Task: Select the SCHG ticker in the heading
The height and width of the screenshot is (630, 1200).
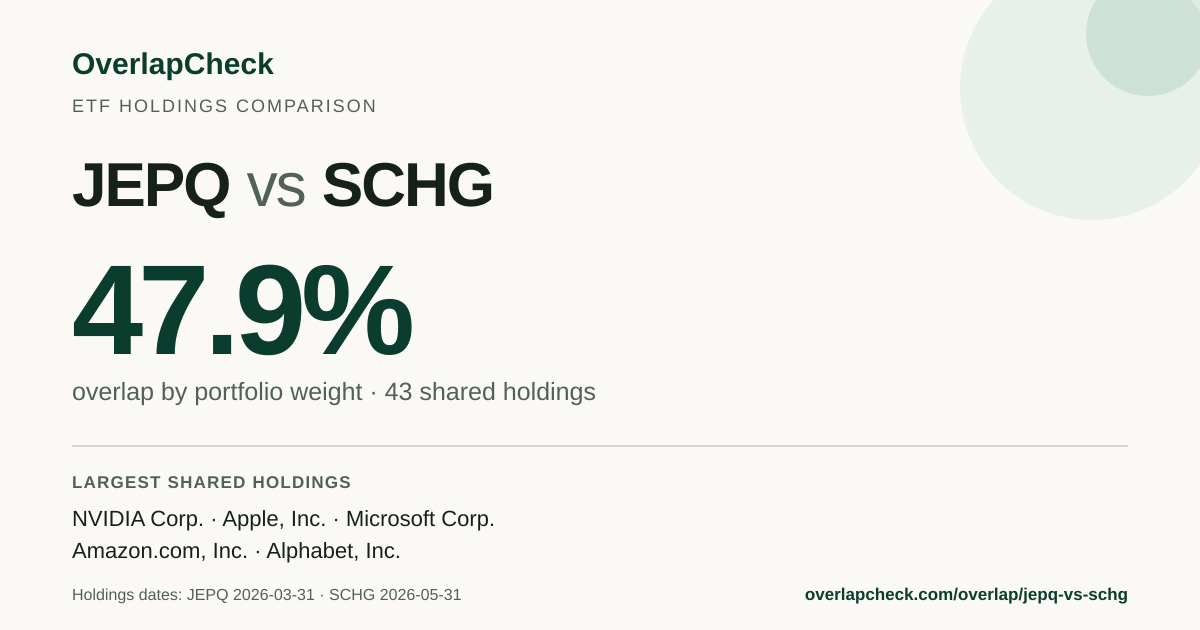Action: 407,186
